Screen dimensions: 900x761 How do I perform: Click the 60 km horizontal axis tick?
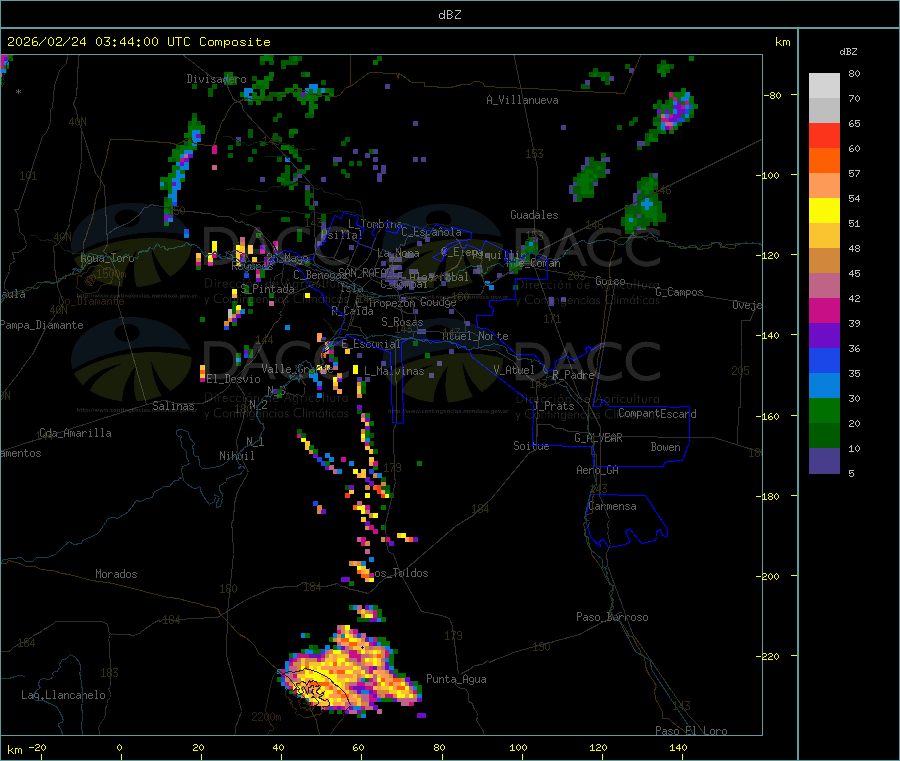click(x=358, y=748)
